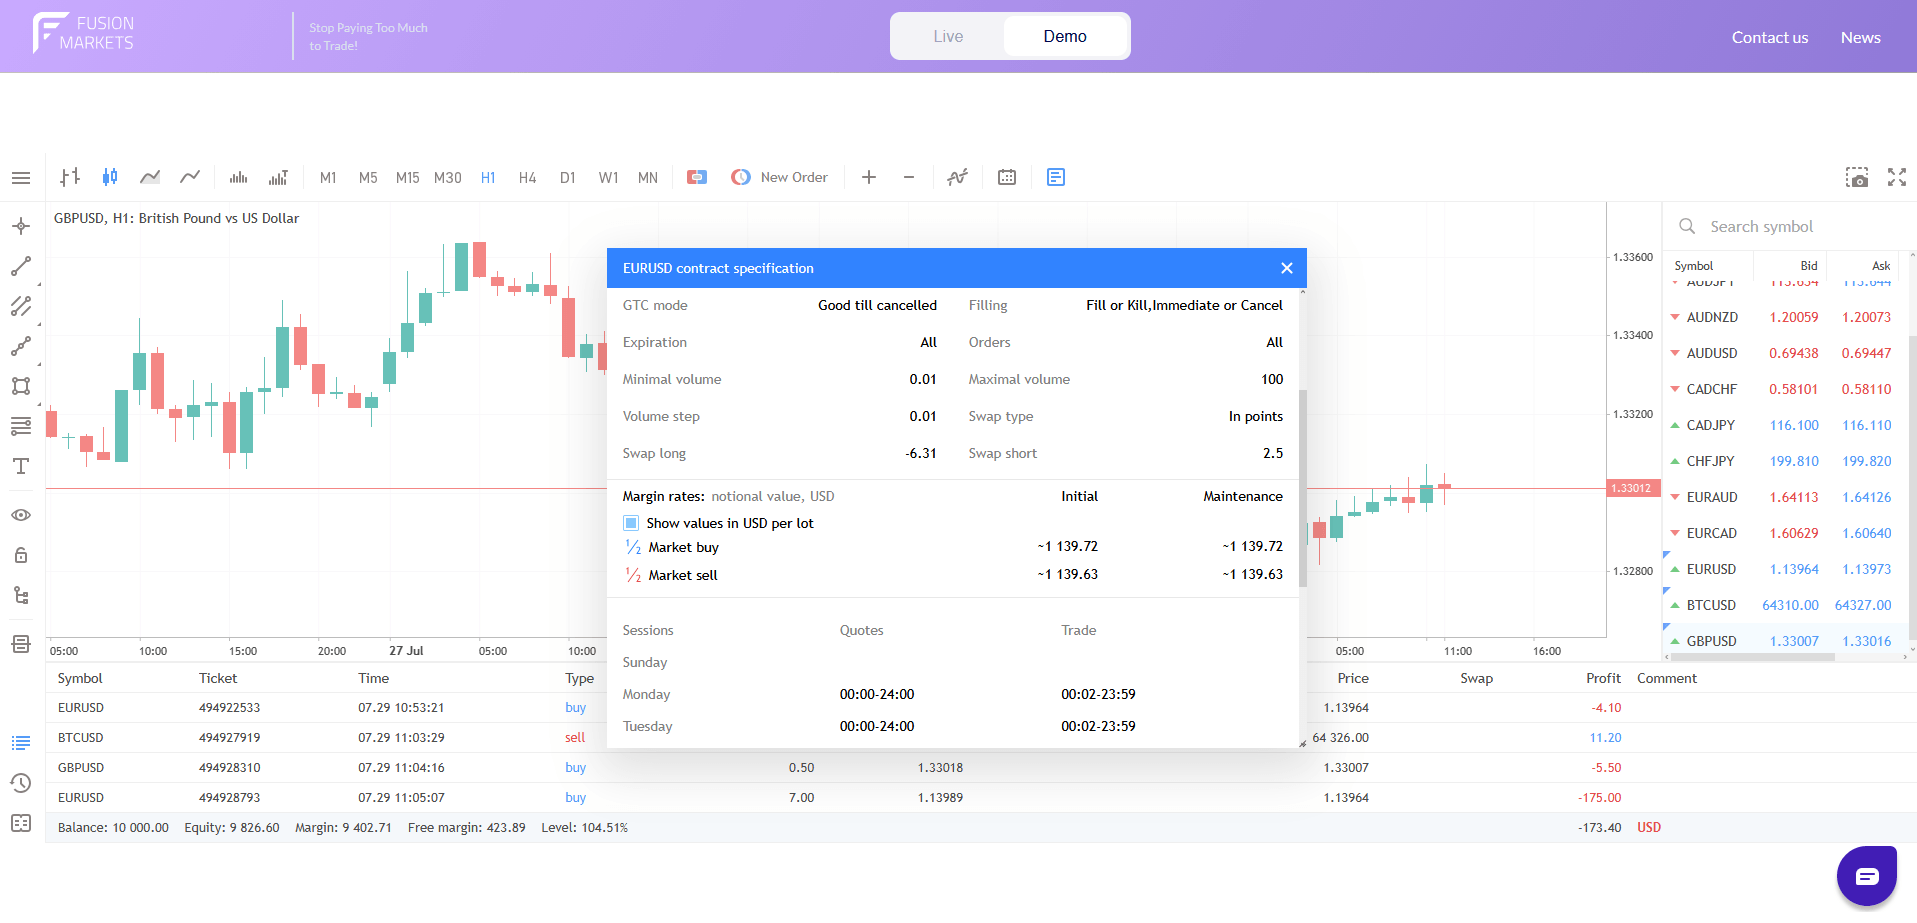This screenshot has height=923, width=1917.
Task: Open the indicators list icon
Action: [957, 177]
